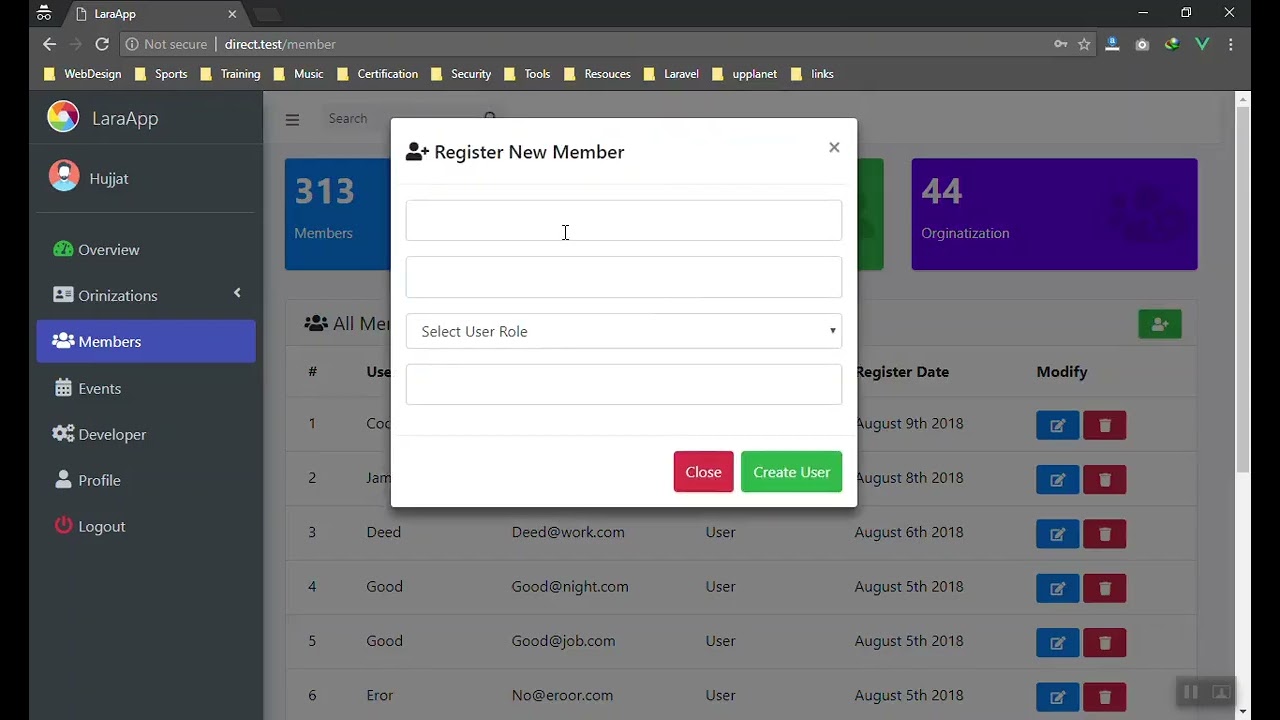Click the Modify column header
This screenshot has width=1280, height=720.
(1062, 371)
